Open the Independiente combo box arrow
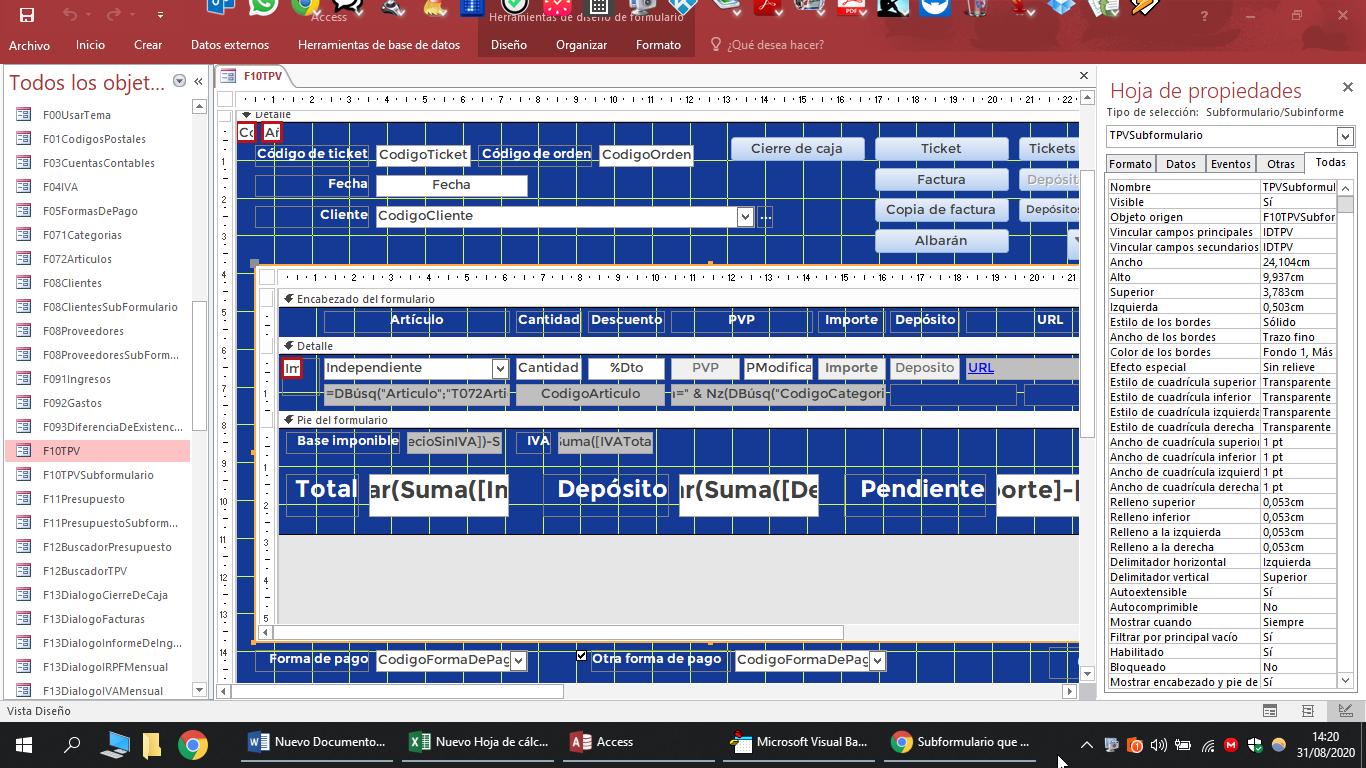Screen dimensions: 1366x768 click(x=499, y=369)
